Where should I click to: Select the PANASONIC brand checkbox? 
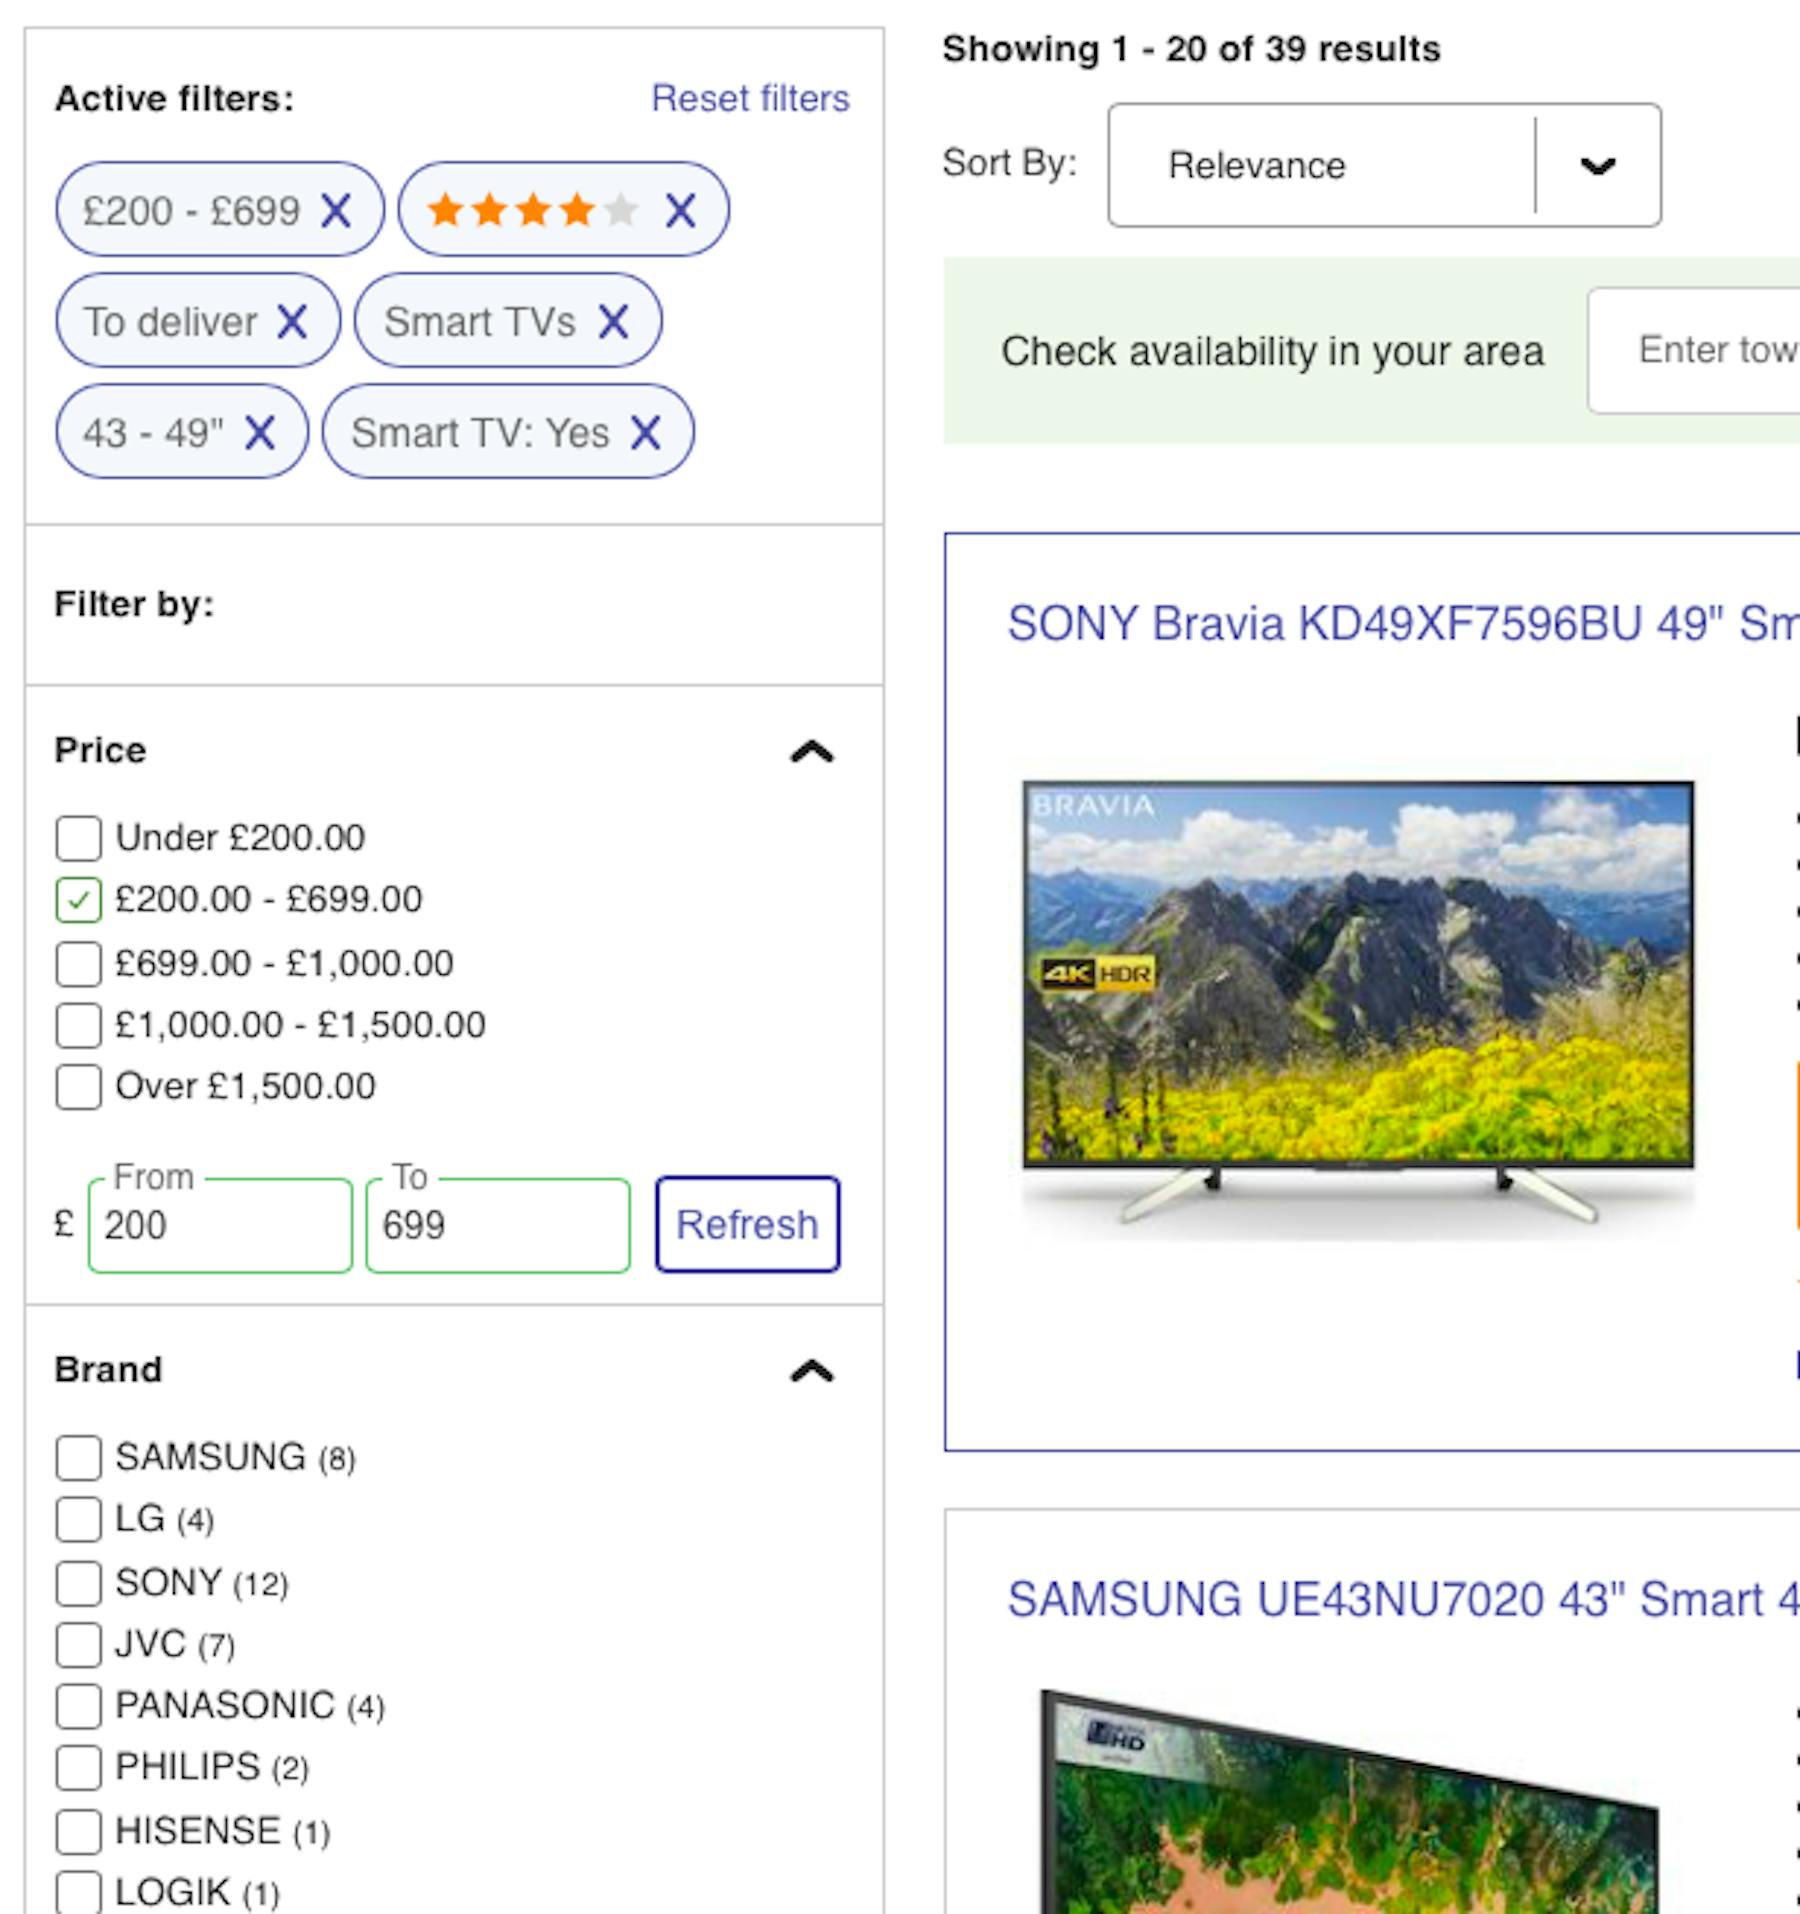(x=79, y=1707)
